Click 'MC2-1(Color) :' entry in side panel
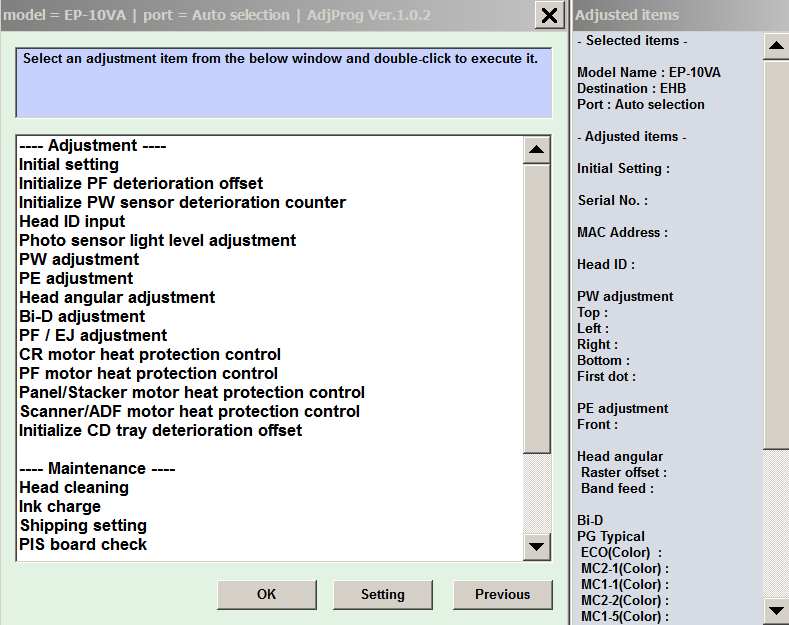 point(624,569)
